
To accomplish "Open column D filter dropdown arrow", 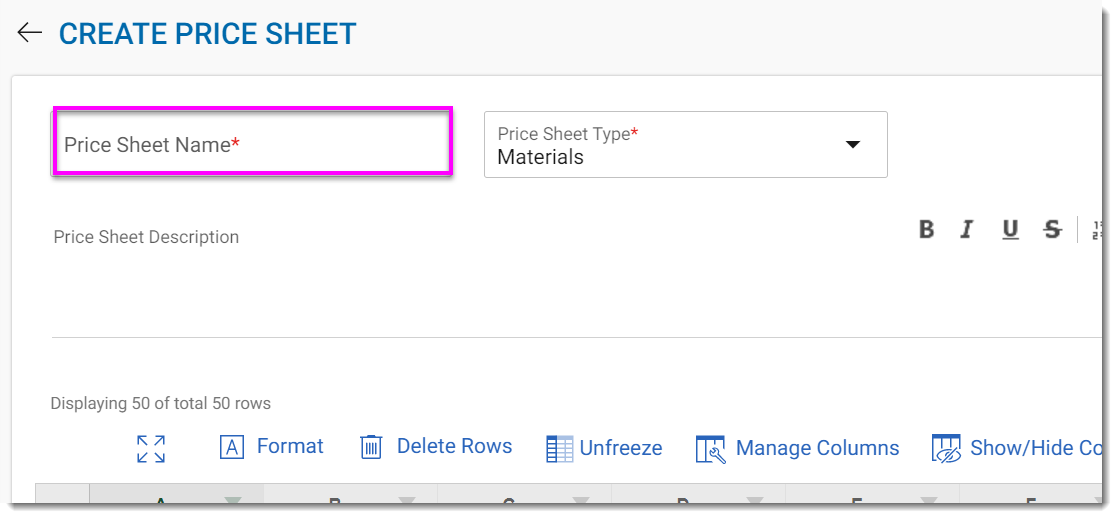I will [x=755, y=501].
